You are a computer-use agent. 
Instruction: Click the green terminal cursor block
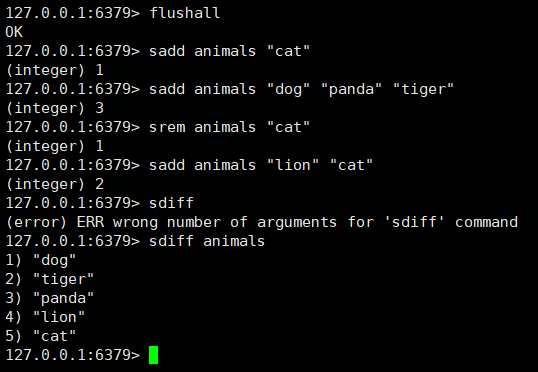(x=153, y=355)
